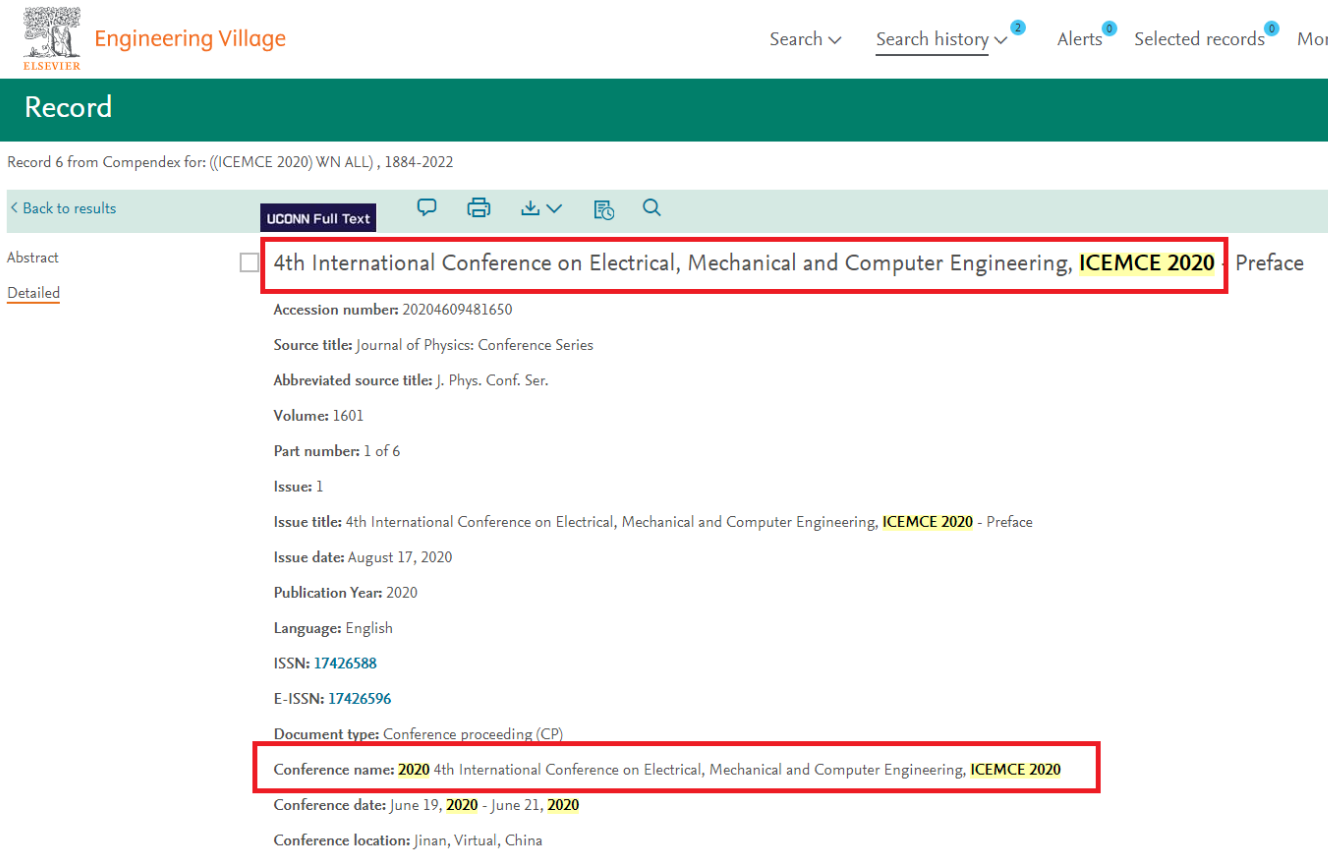
Task: Click abbreviated source title J. Phys. Conf. Ser.
Action: [492, 381]
